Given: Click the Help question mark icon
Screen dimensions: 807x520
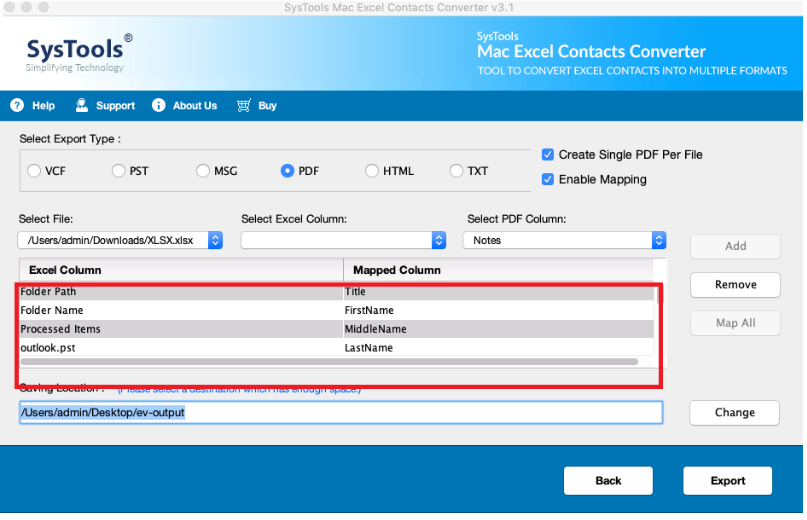Looking at the screenshot, I should click(x=17, y=106).
